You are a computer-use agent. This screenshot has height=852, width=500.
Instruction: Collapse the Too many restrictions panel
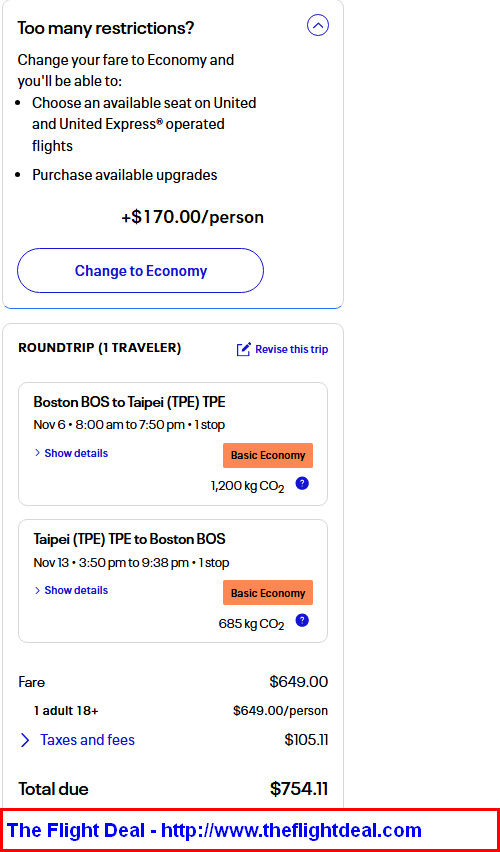(x=318, y=25)
